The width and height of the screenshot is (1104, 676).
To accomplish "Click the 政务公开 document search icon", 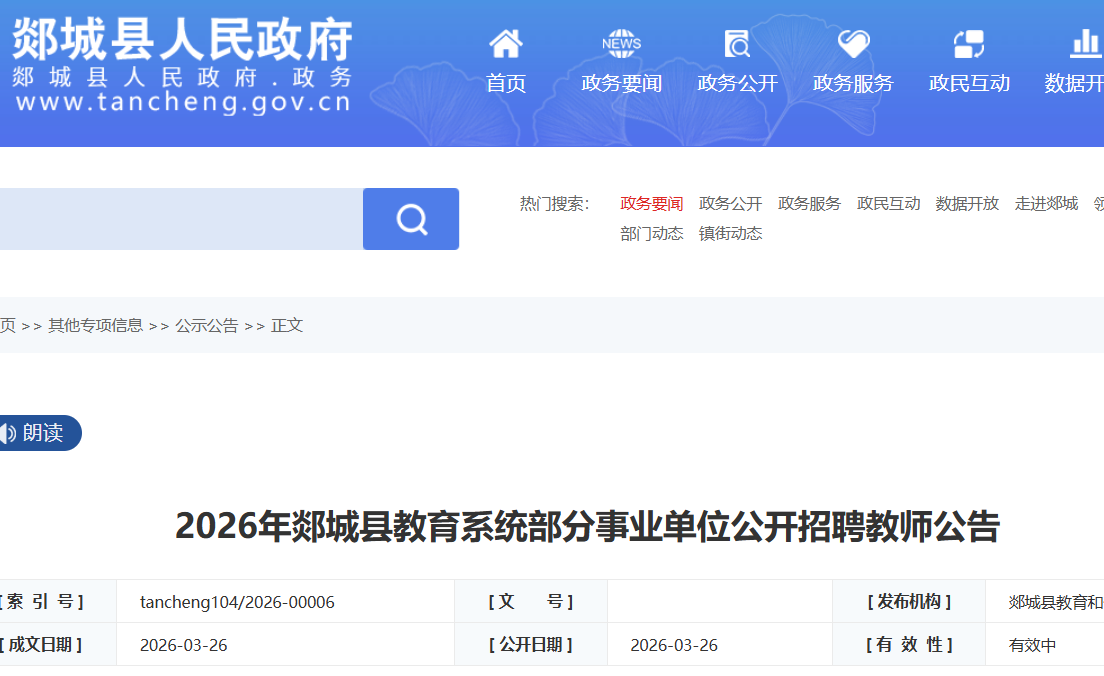I will coord(737,44).
